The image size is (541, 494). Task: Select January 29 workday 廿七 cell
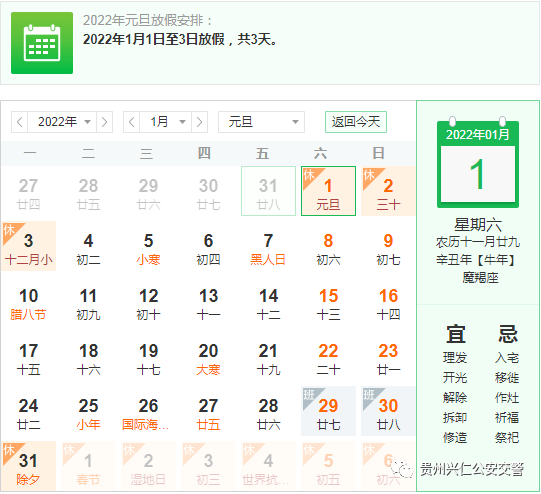(328, 411)
